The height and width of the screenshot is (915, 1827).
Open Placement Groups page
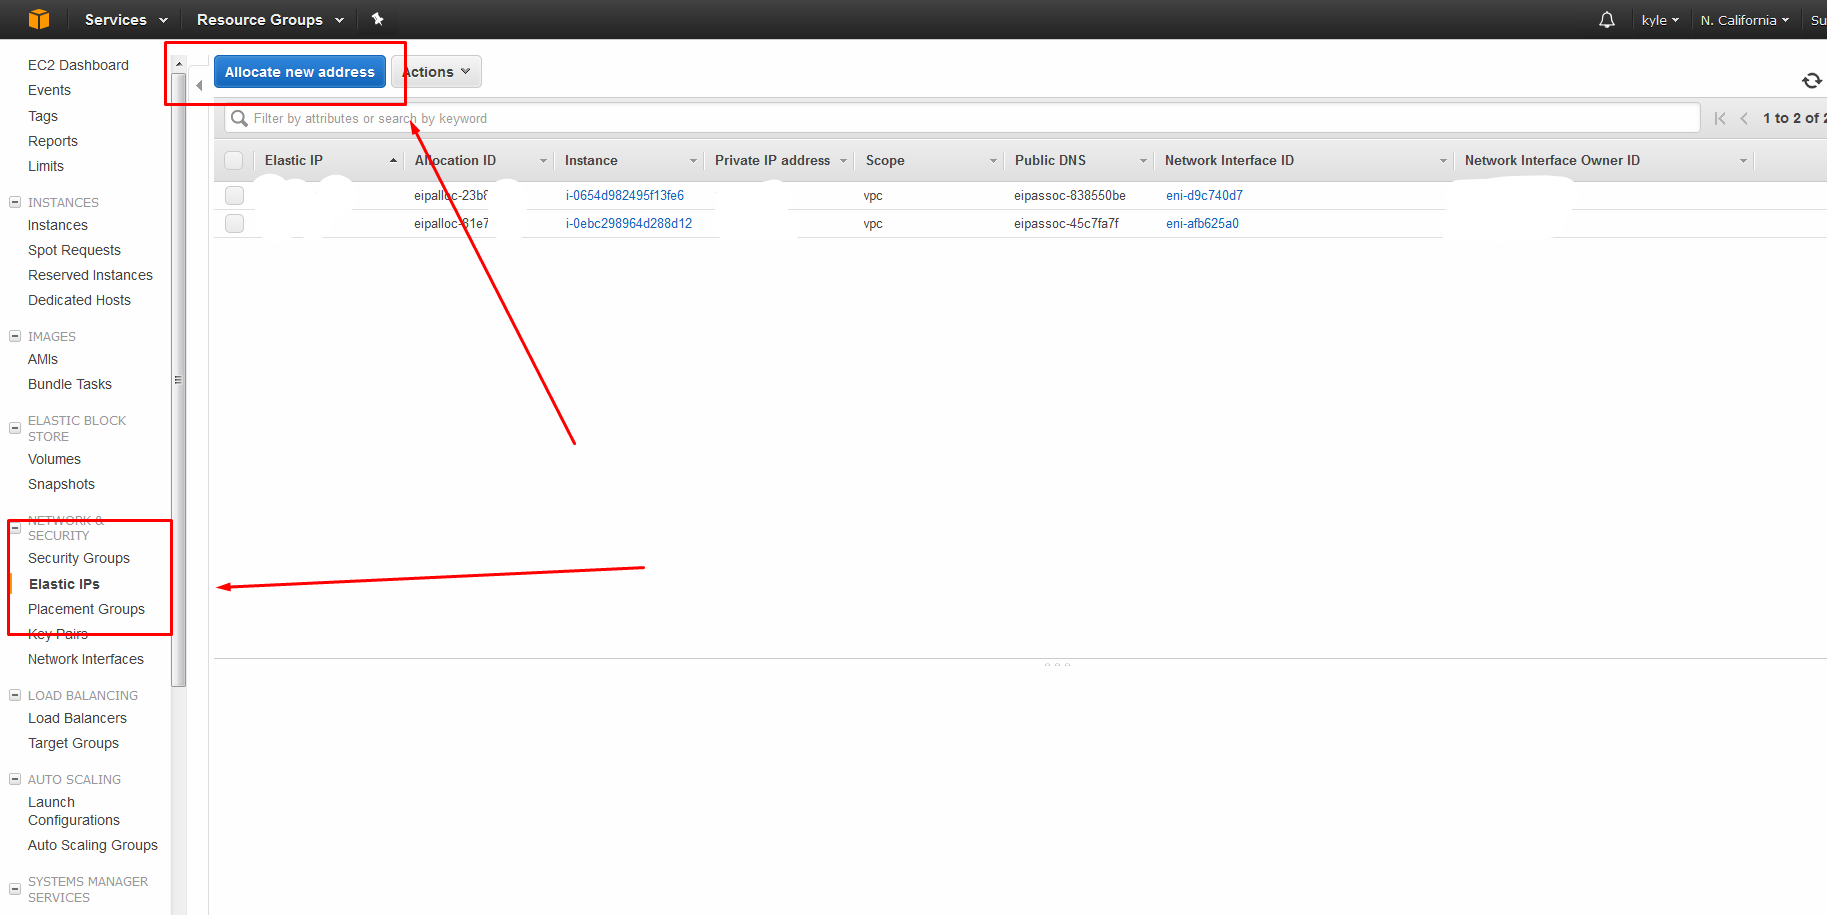click(86, 609)
